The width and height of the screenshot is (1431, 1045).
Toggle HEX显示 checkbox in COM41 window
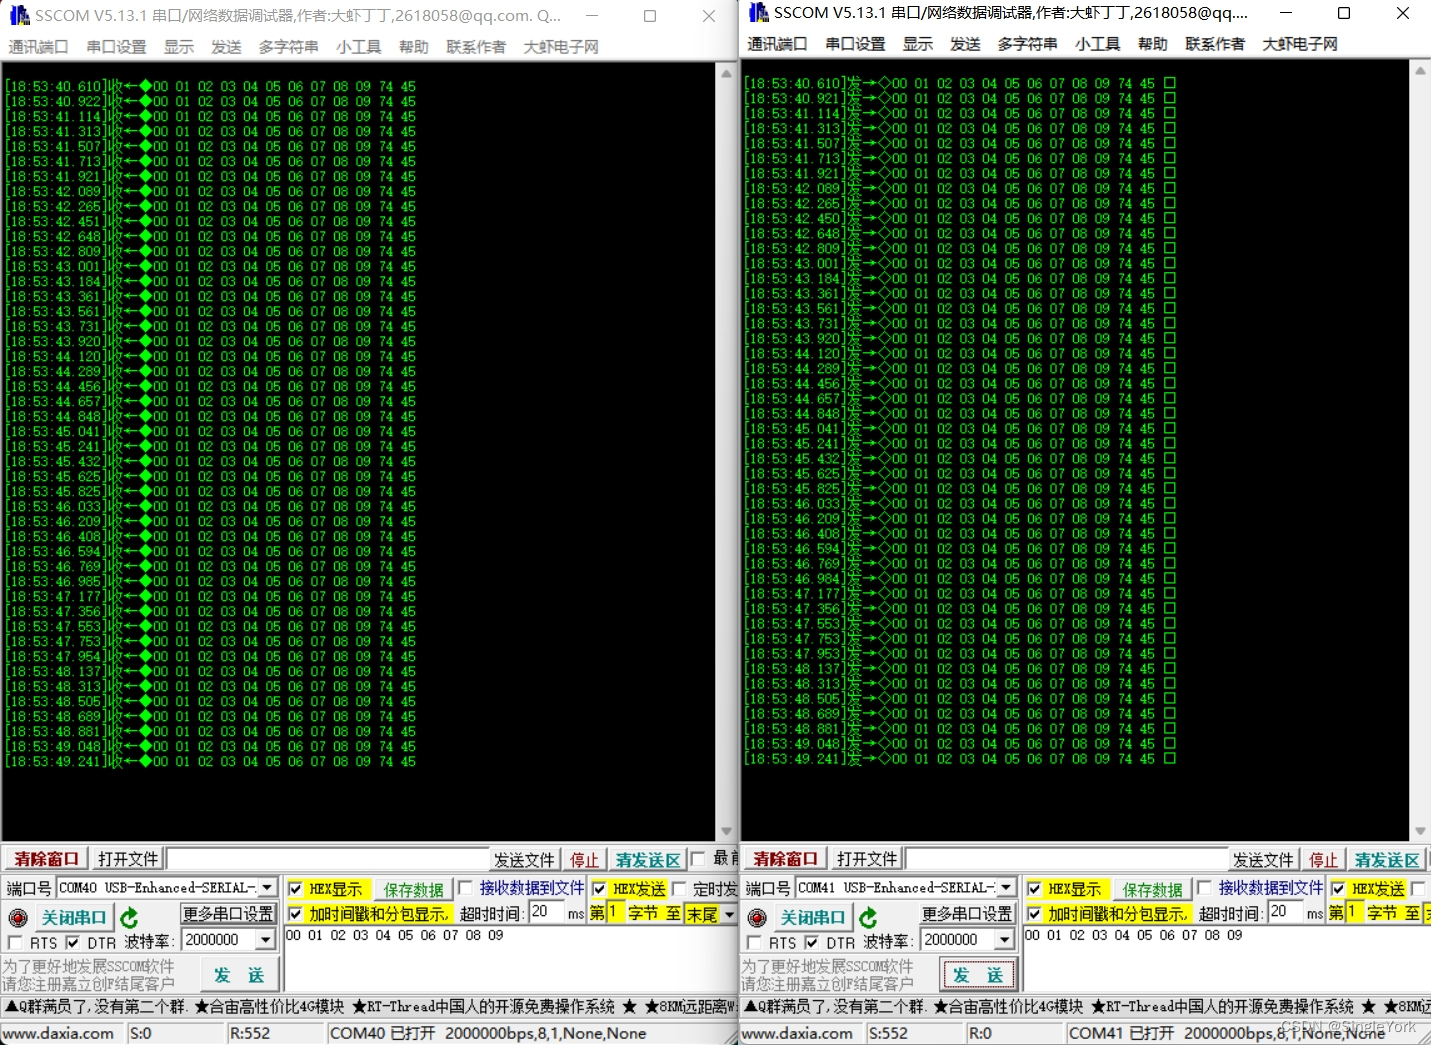(x=1034, y=889)
